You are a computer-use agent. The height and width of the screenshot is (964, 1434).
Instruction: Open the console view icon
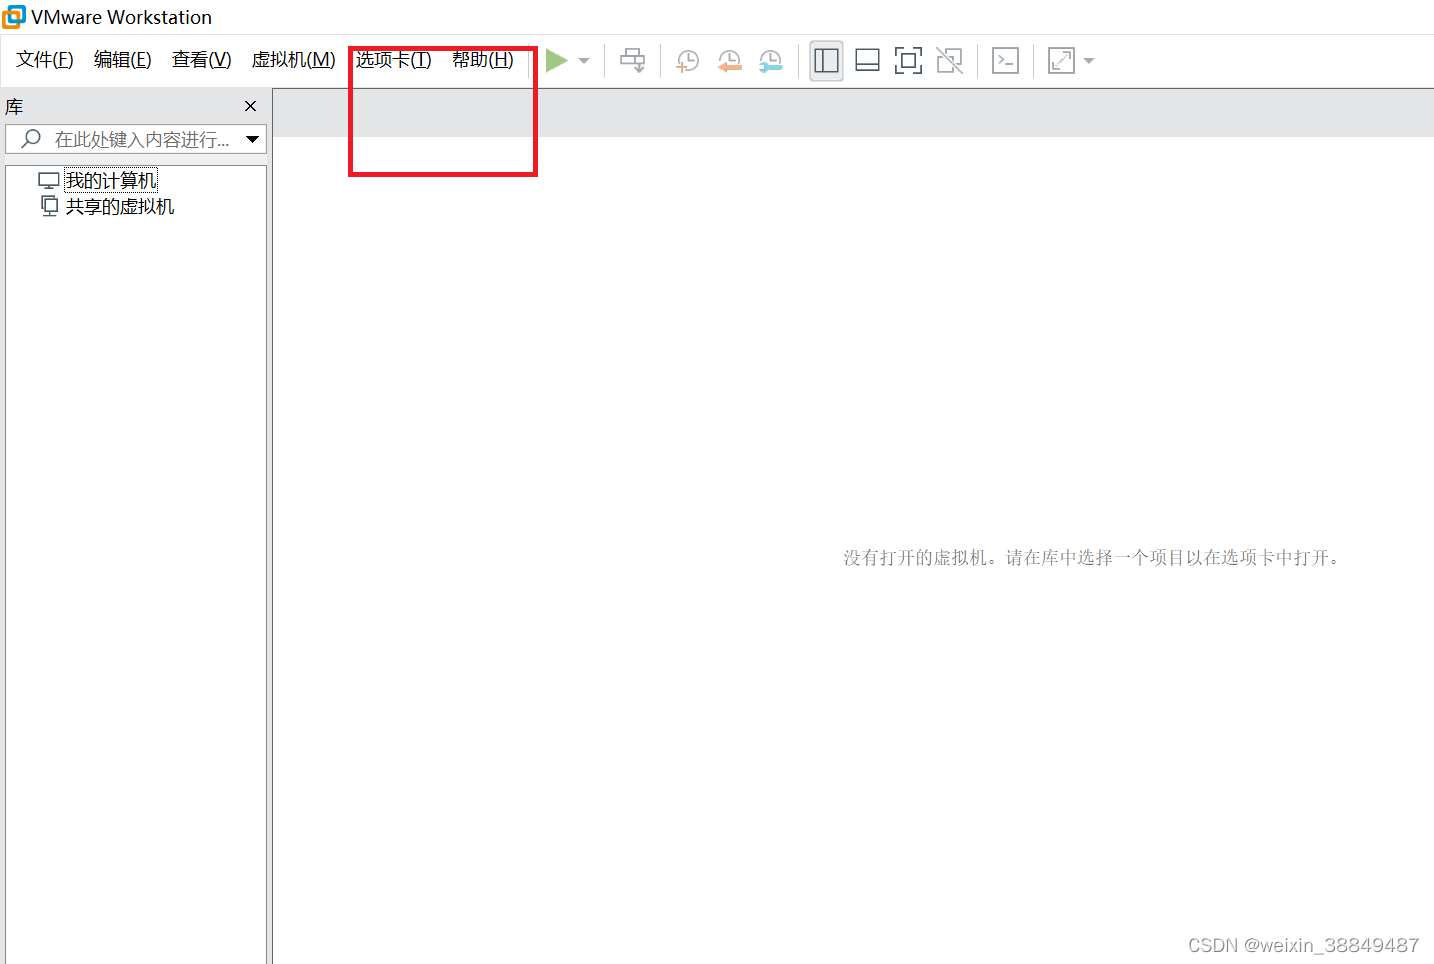tap(1005, 61)
